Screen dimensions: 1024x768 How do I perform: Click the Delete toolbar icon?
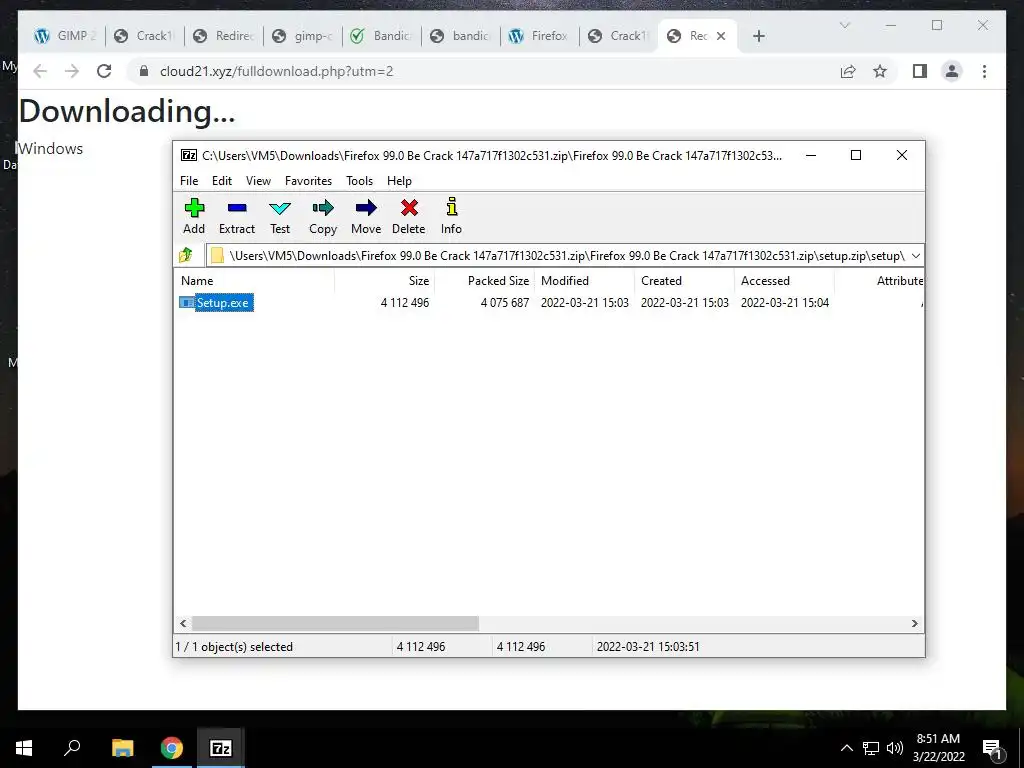click(x=409, y=216)
